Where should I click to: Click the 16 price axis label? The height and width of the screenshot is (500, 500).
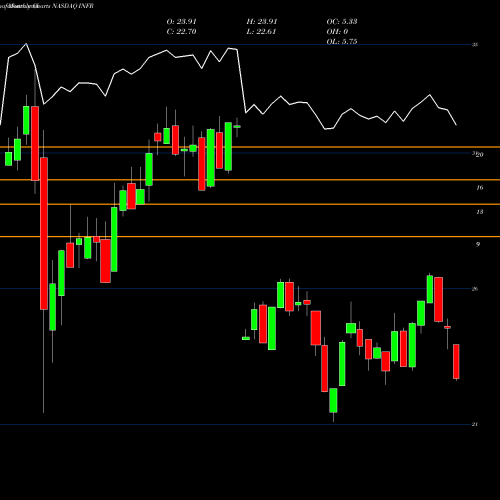pos(479,188)
